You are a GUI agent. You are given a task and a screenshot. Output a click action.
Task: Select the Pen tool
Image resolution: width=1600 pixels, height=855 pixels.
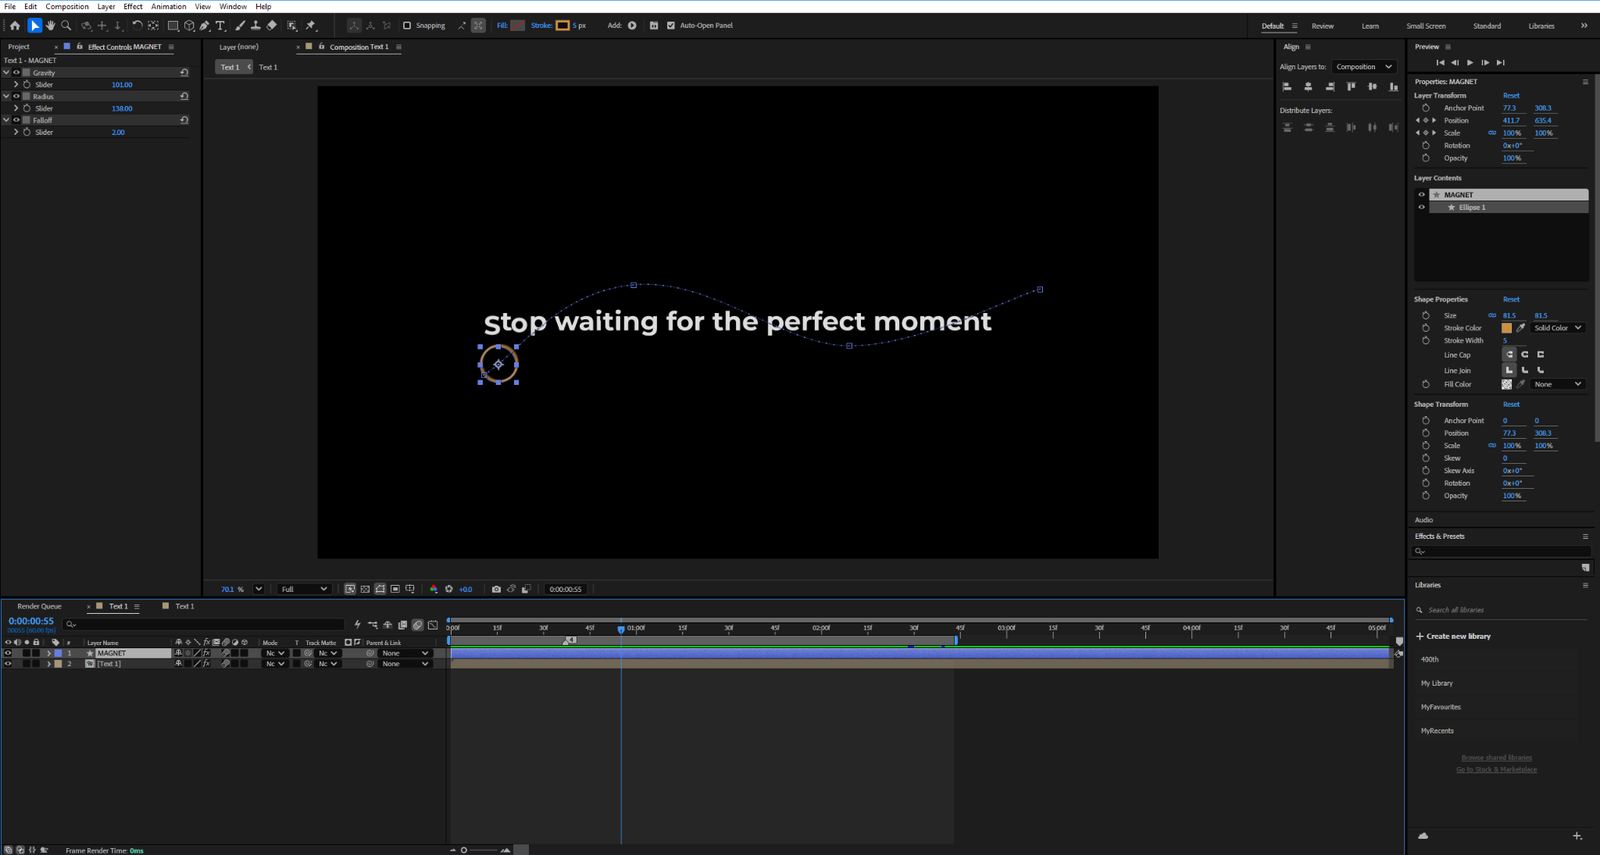click(x=205, y=26)
